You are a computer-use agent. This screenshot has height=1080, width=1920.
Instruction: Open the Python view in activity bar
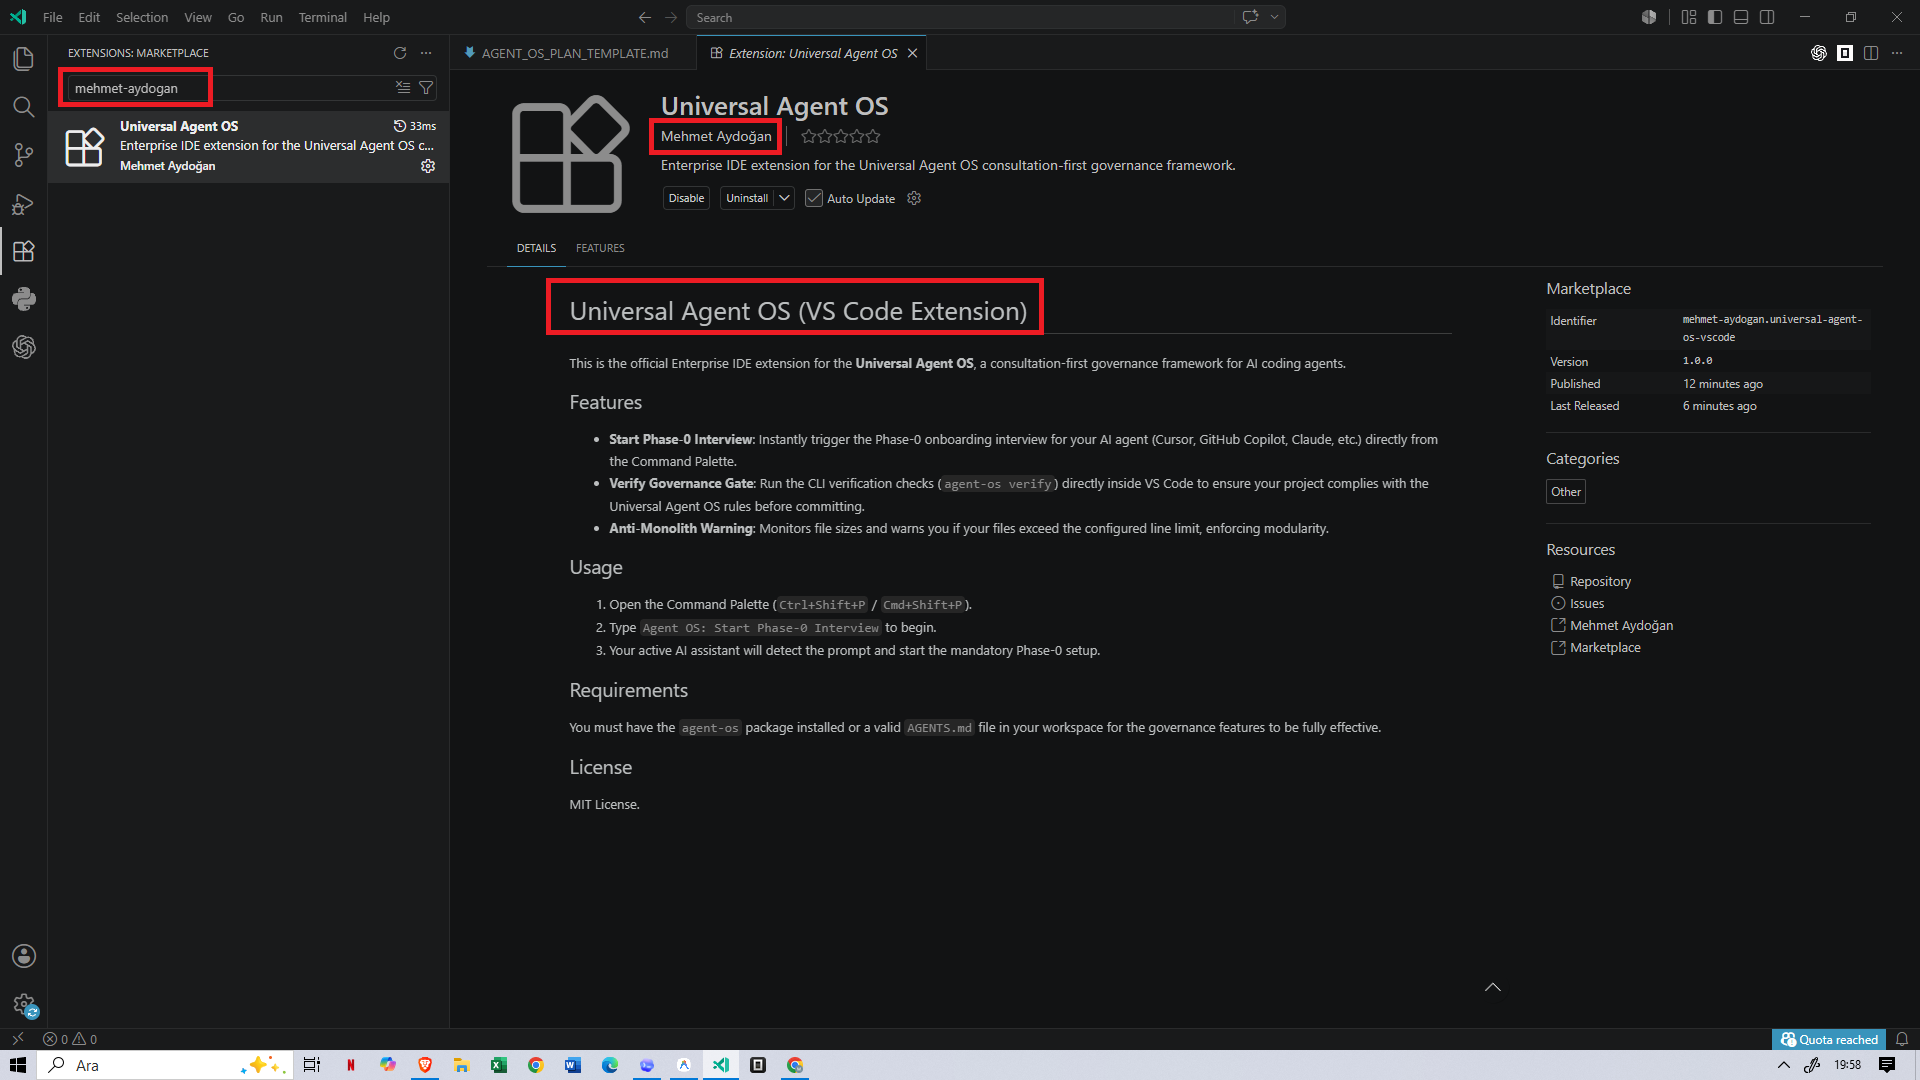click(x=24, y=299)
